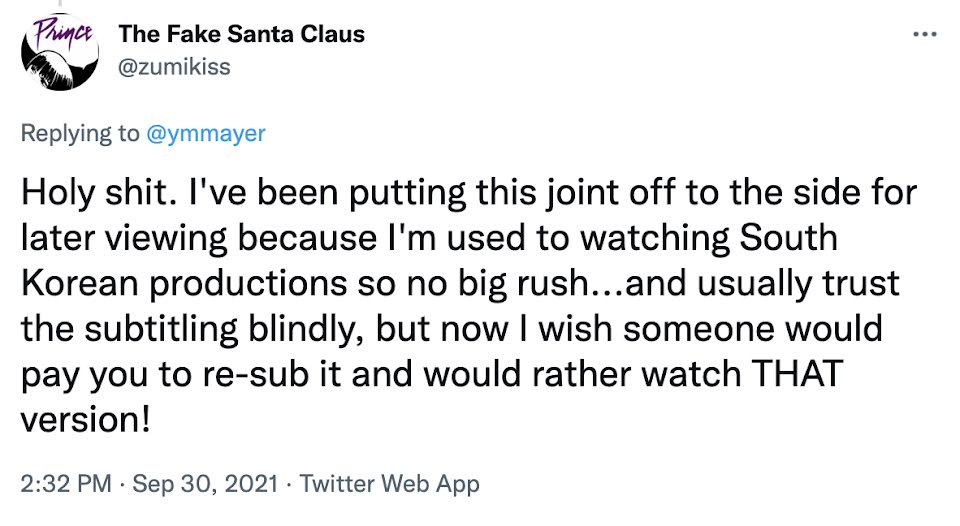Screen dimensions: 960x526
Task: Click the 2:32 PM timestamp
Action: (66, 485)
